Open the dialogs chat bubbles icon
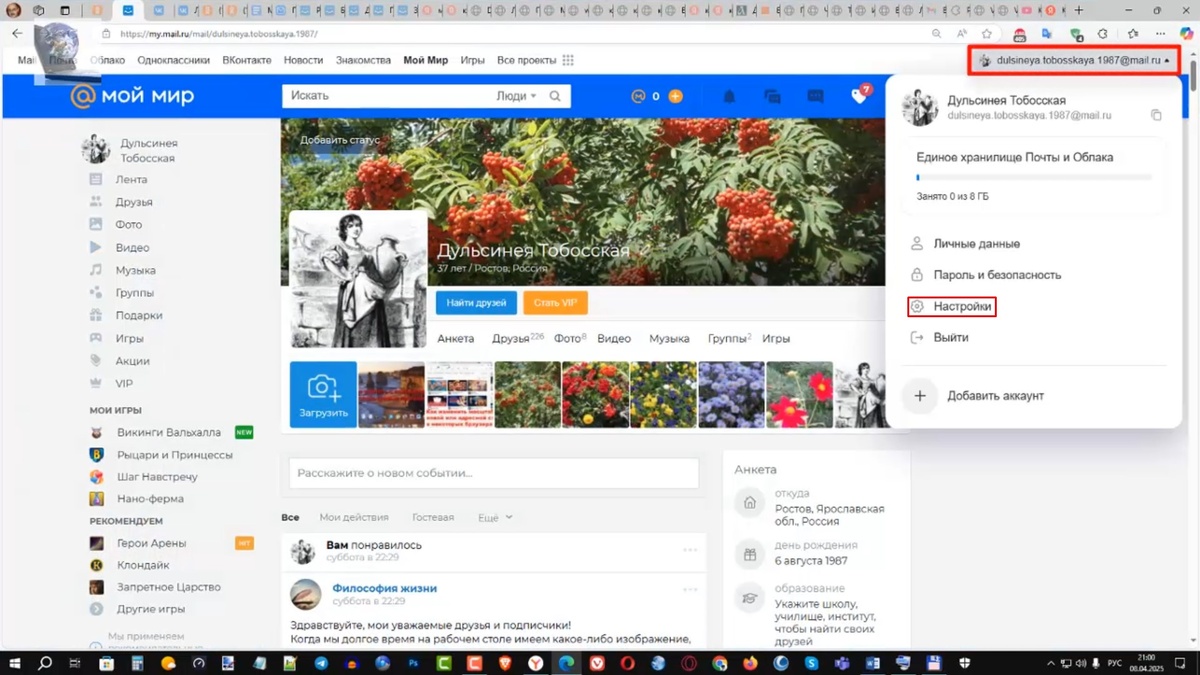Image resolution: width=1200 pixels, height=675 pixels. pyautogui.click(x=772, y=97)
